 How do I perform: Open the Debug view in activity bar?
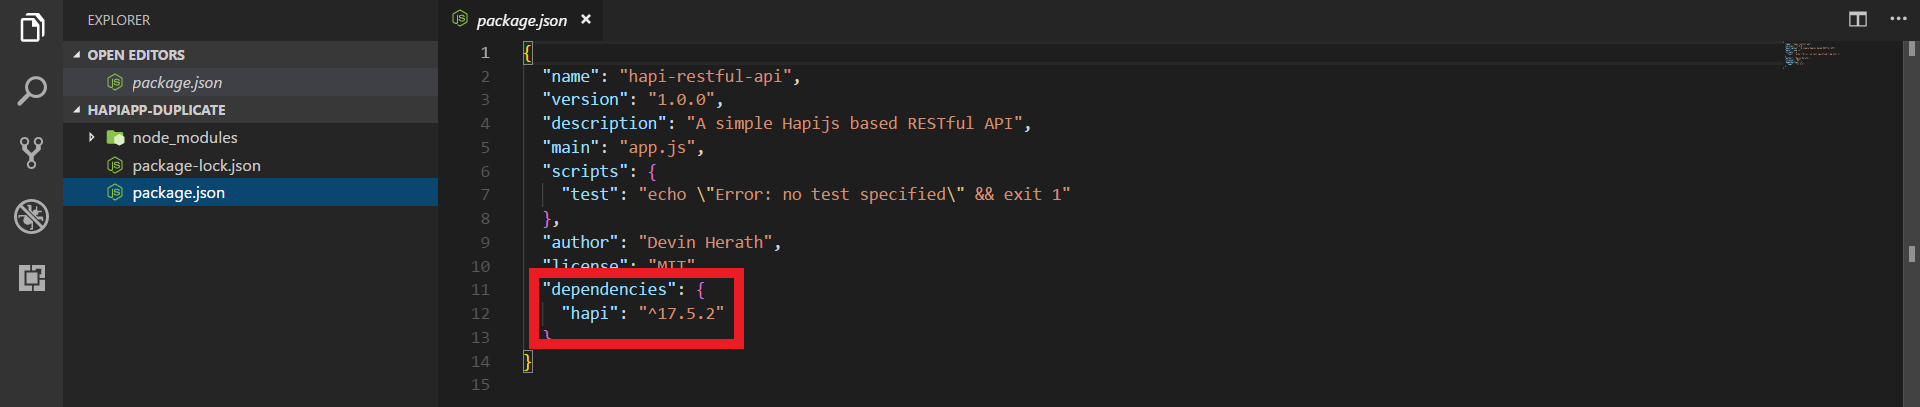[x=32, y=216]
